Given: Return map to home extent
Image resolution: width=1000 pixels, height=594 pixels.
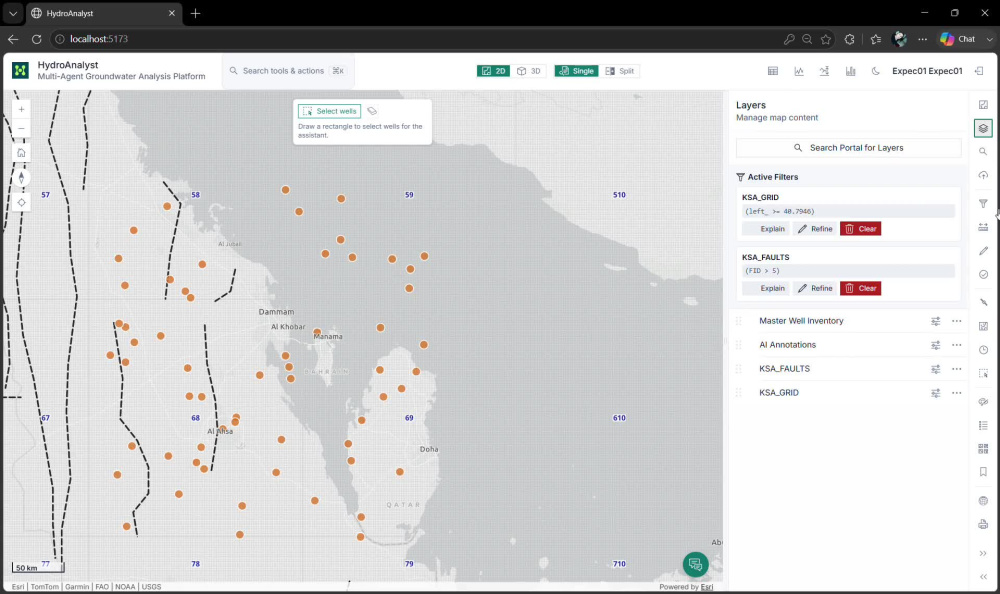Looking at the screenshot, I should tap(21, 152).
